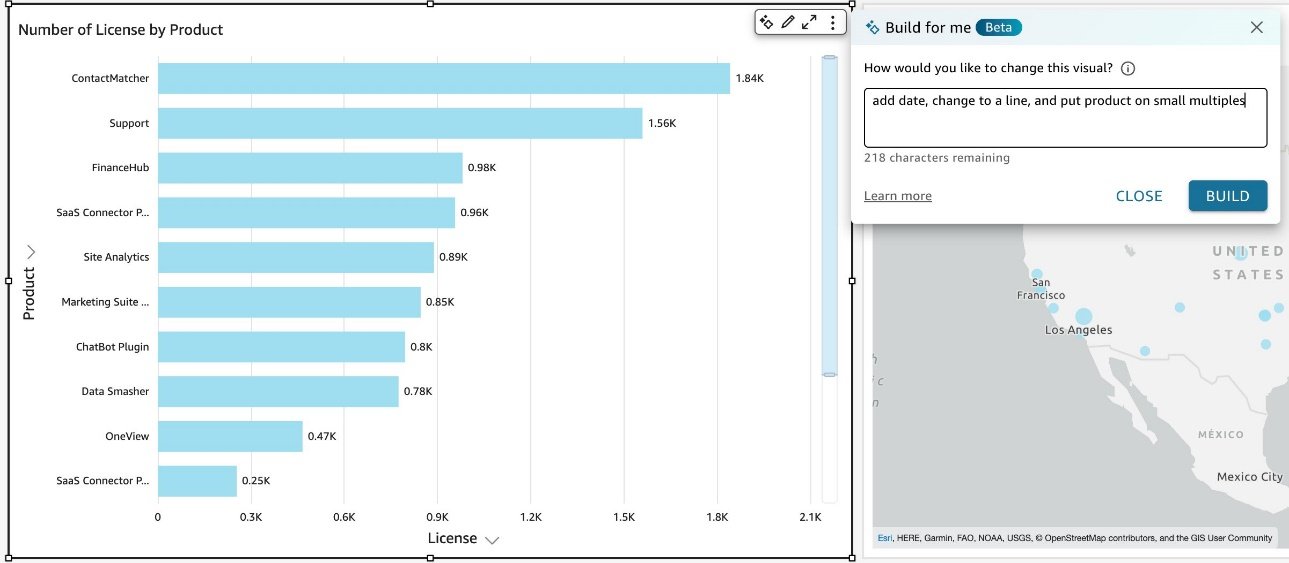Click the BUILD button
Image resolution: width=1289 pixels, height=563 pixels.
(x=1227, y=196)
